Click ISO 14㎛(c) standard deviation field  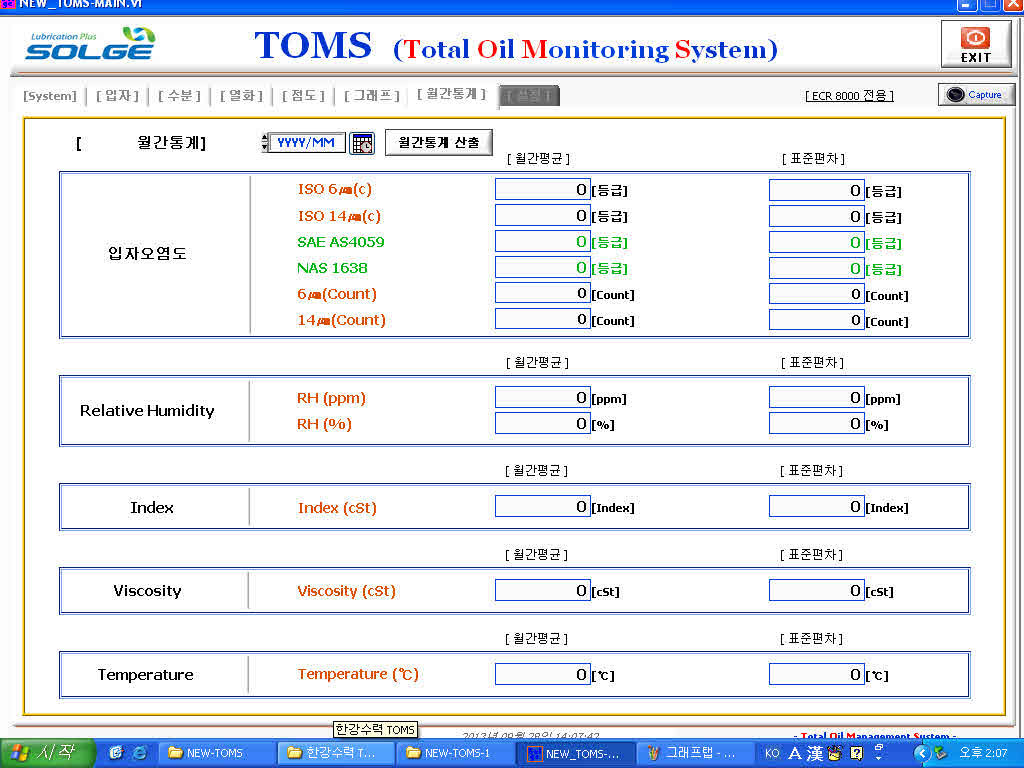coord(817,216)
